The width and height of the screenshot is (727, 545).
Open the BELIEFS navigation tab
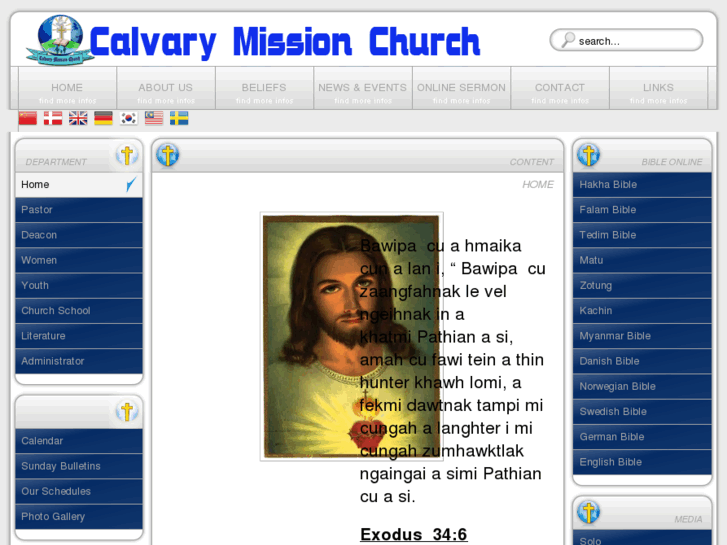pyautogui.click(x=264, y=88)
